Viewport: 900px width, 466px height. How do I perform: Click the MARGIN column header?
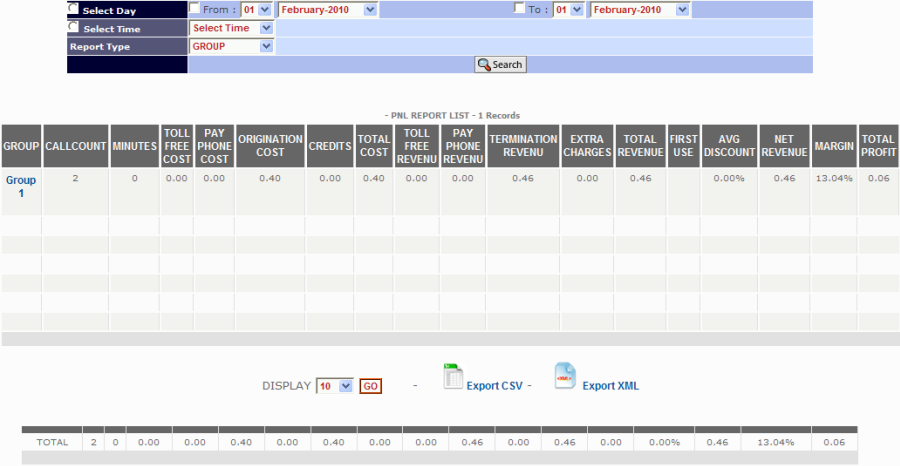tap(834, 146)
